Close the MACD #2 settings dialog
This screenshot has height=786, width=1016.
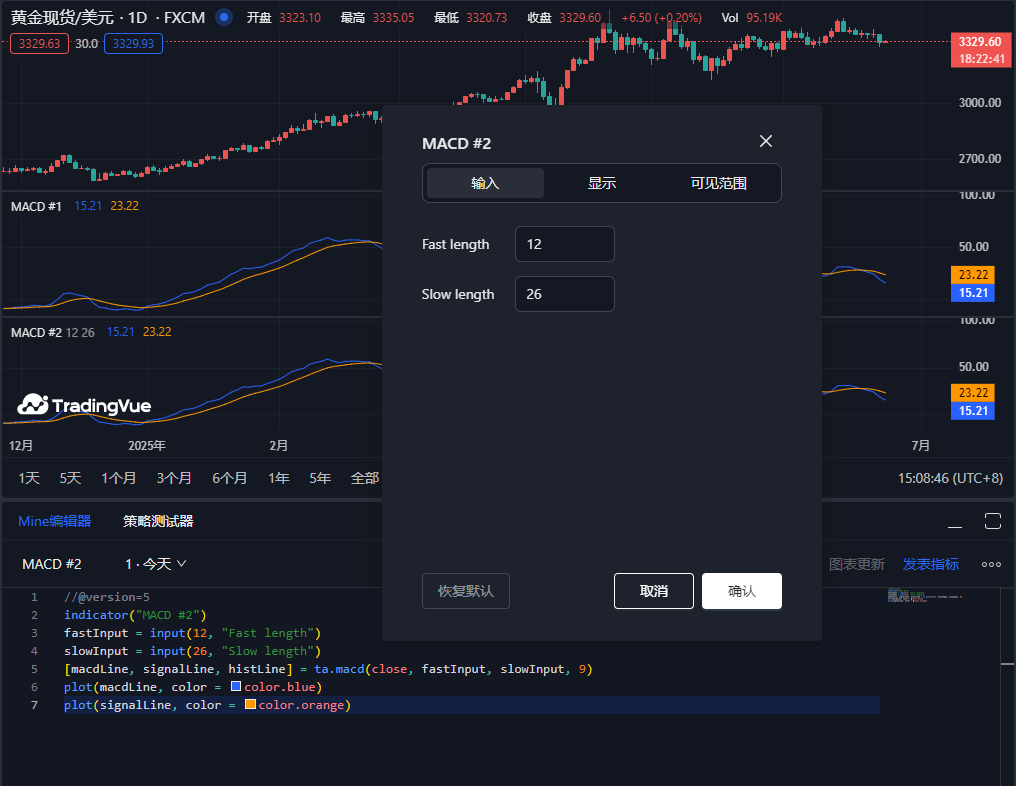[766, 141]
